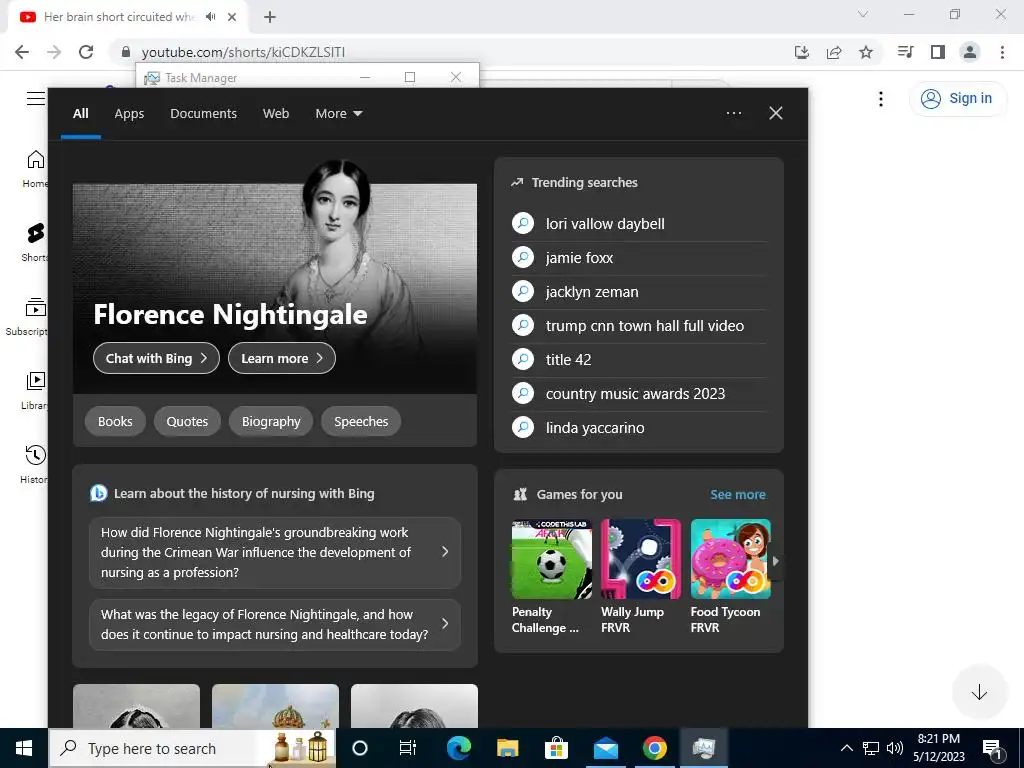The image size is (1024, 768).
Task: Mute audio icon on YouTube tab
Action: click(x=210, y=17)
